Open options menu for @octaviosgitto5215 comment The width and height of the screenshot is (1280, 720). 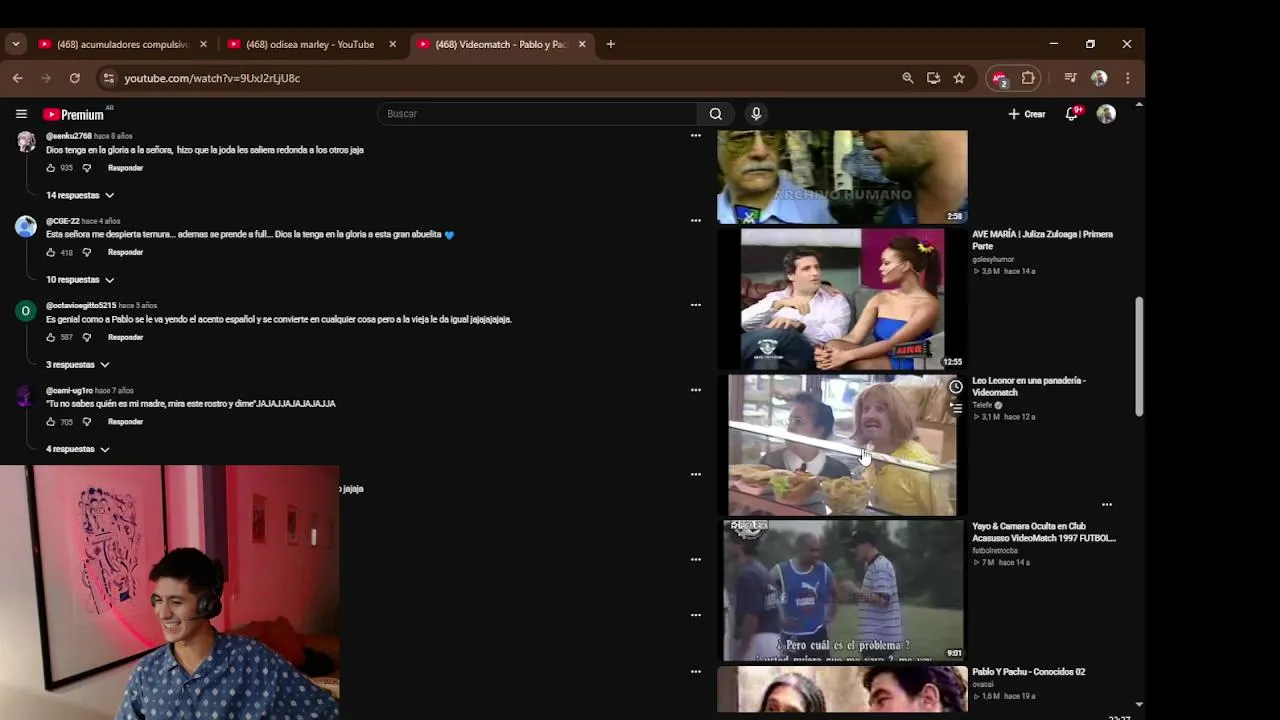696,305
